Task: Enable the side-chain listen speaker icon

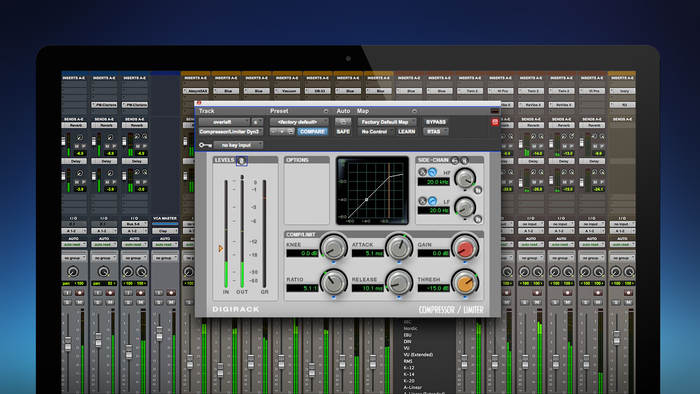Action: pos(464,160)
